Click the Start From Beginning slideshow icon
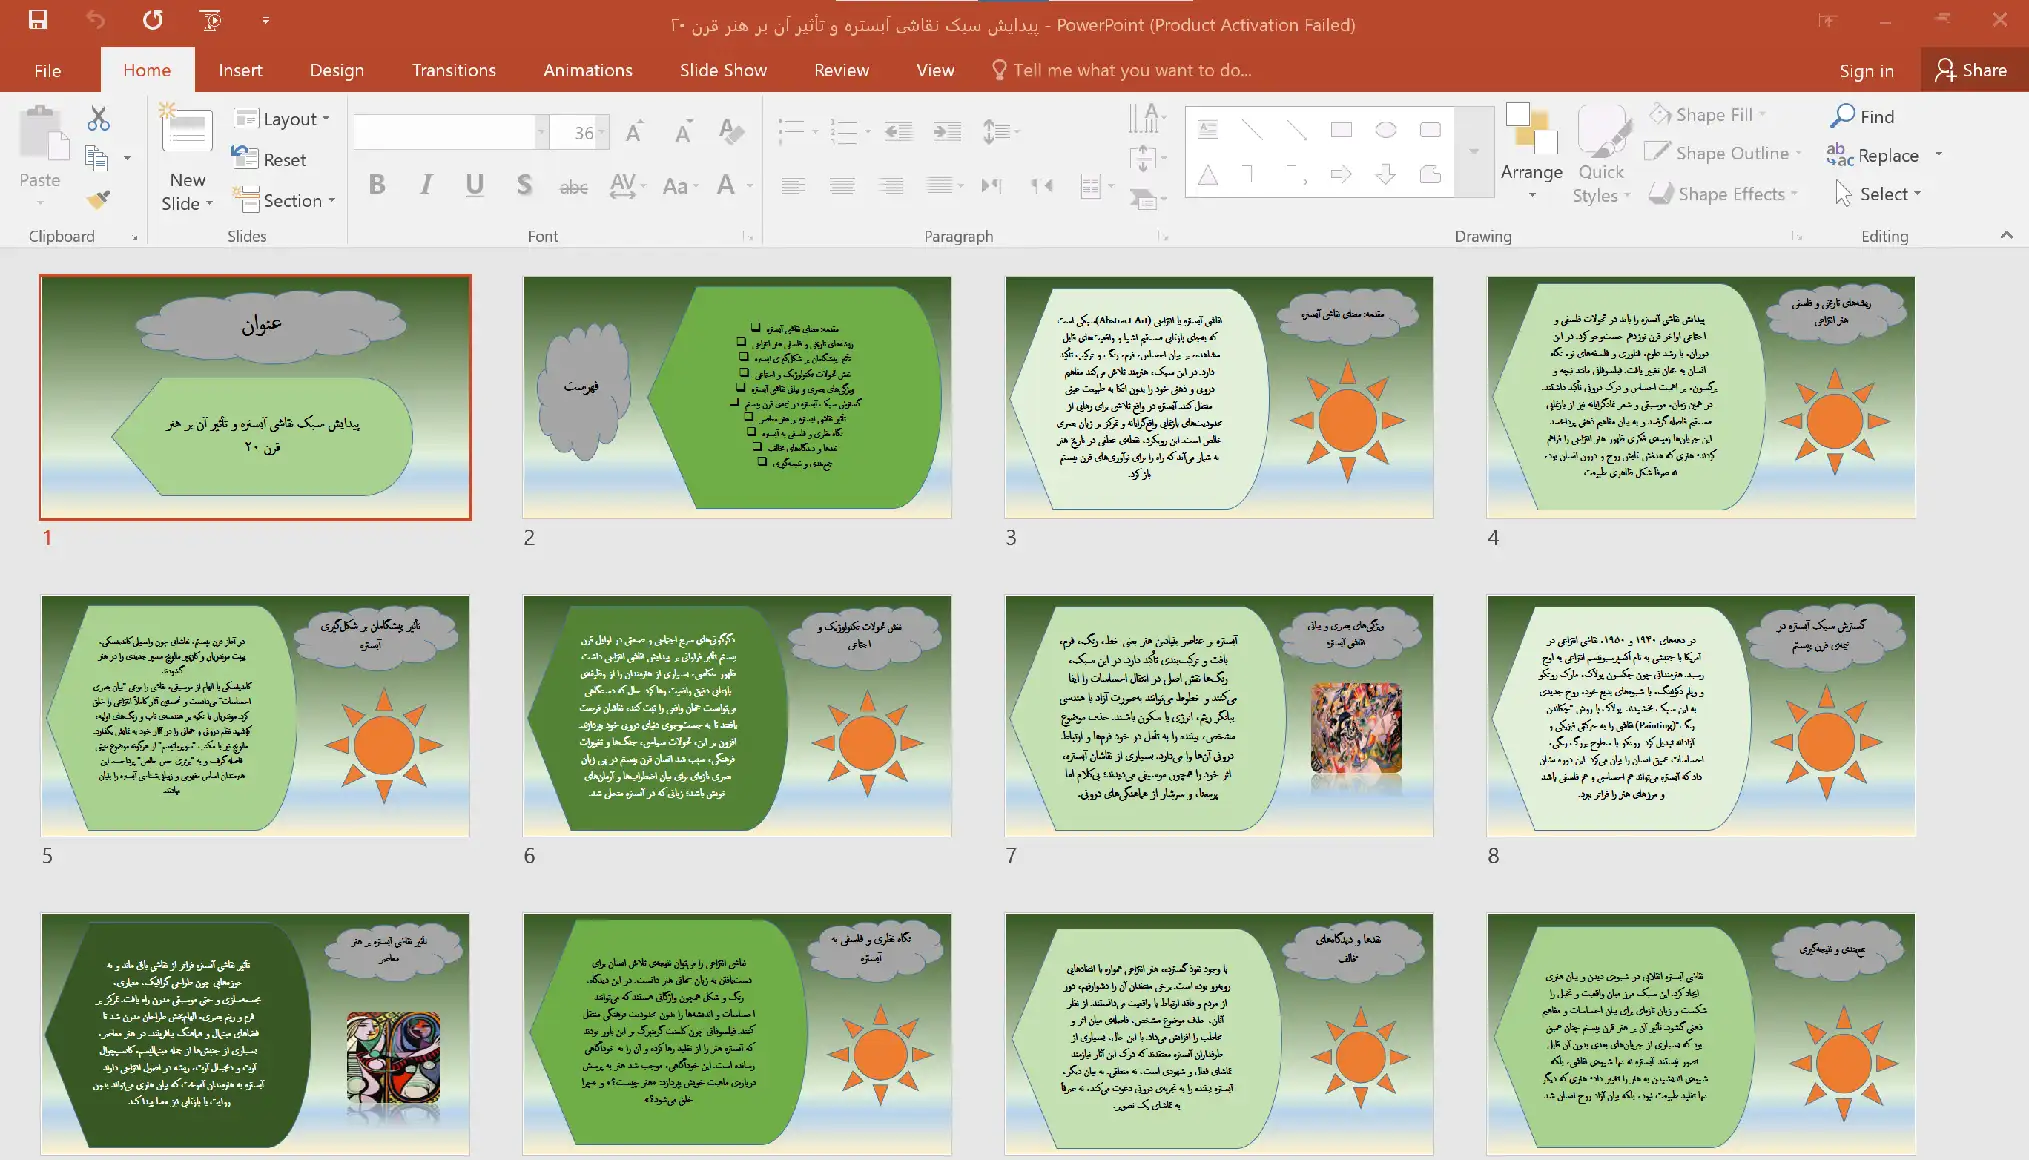 click(210, 20)
